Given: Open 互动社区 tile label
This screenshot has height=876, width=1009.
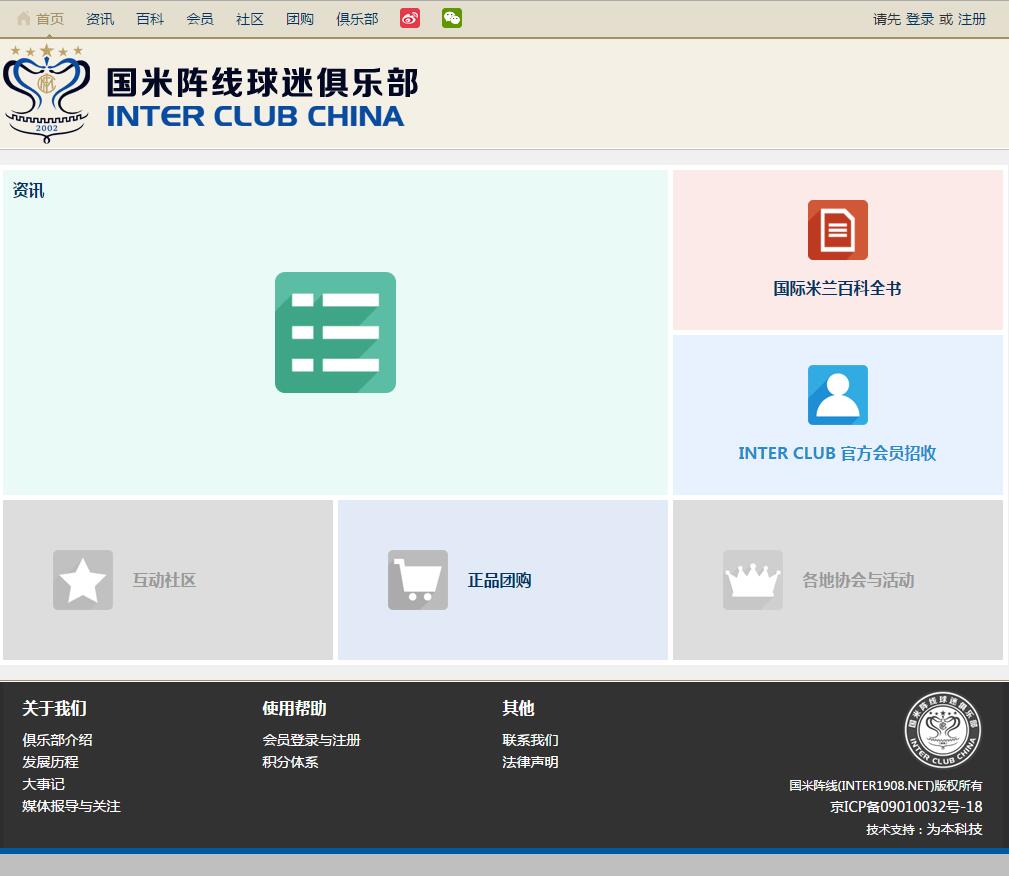Looking at the screenshot, I should coord(164,581).
